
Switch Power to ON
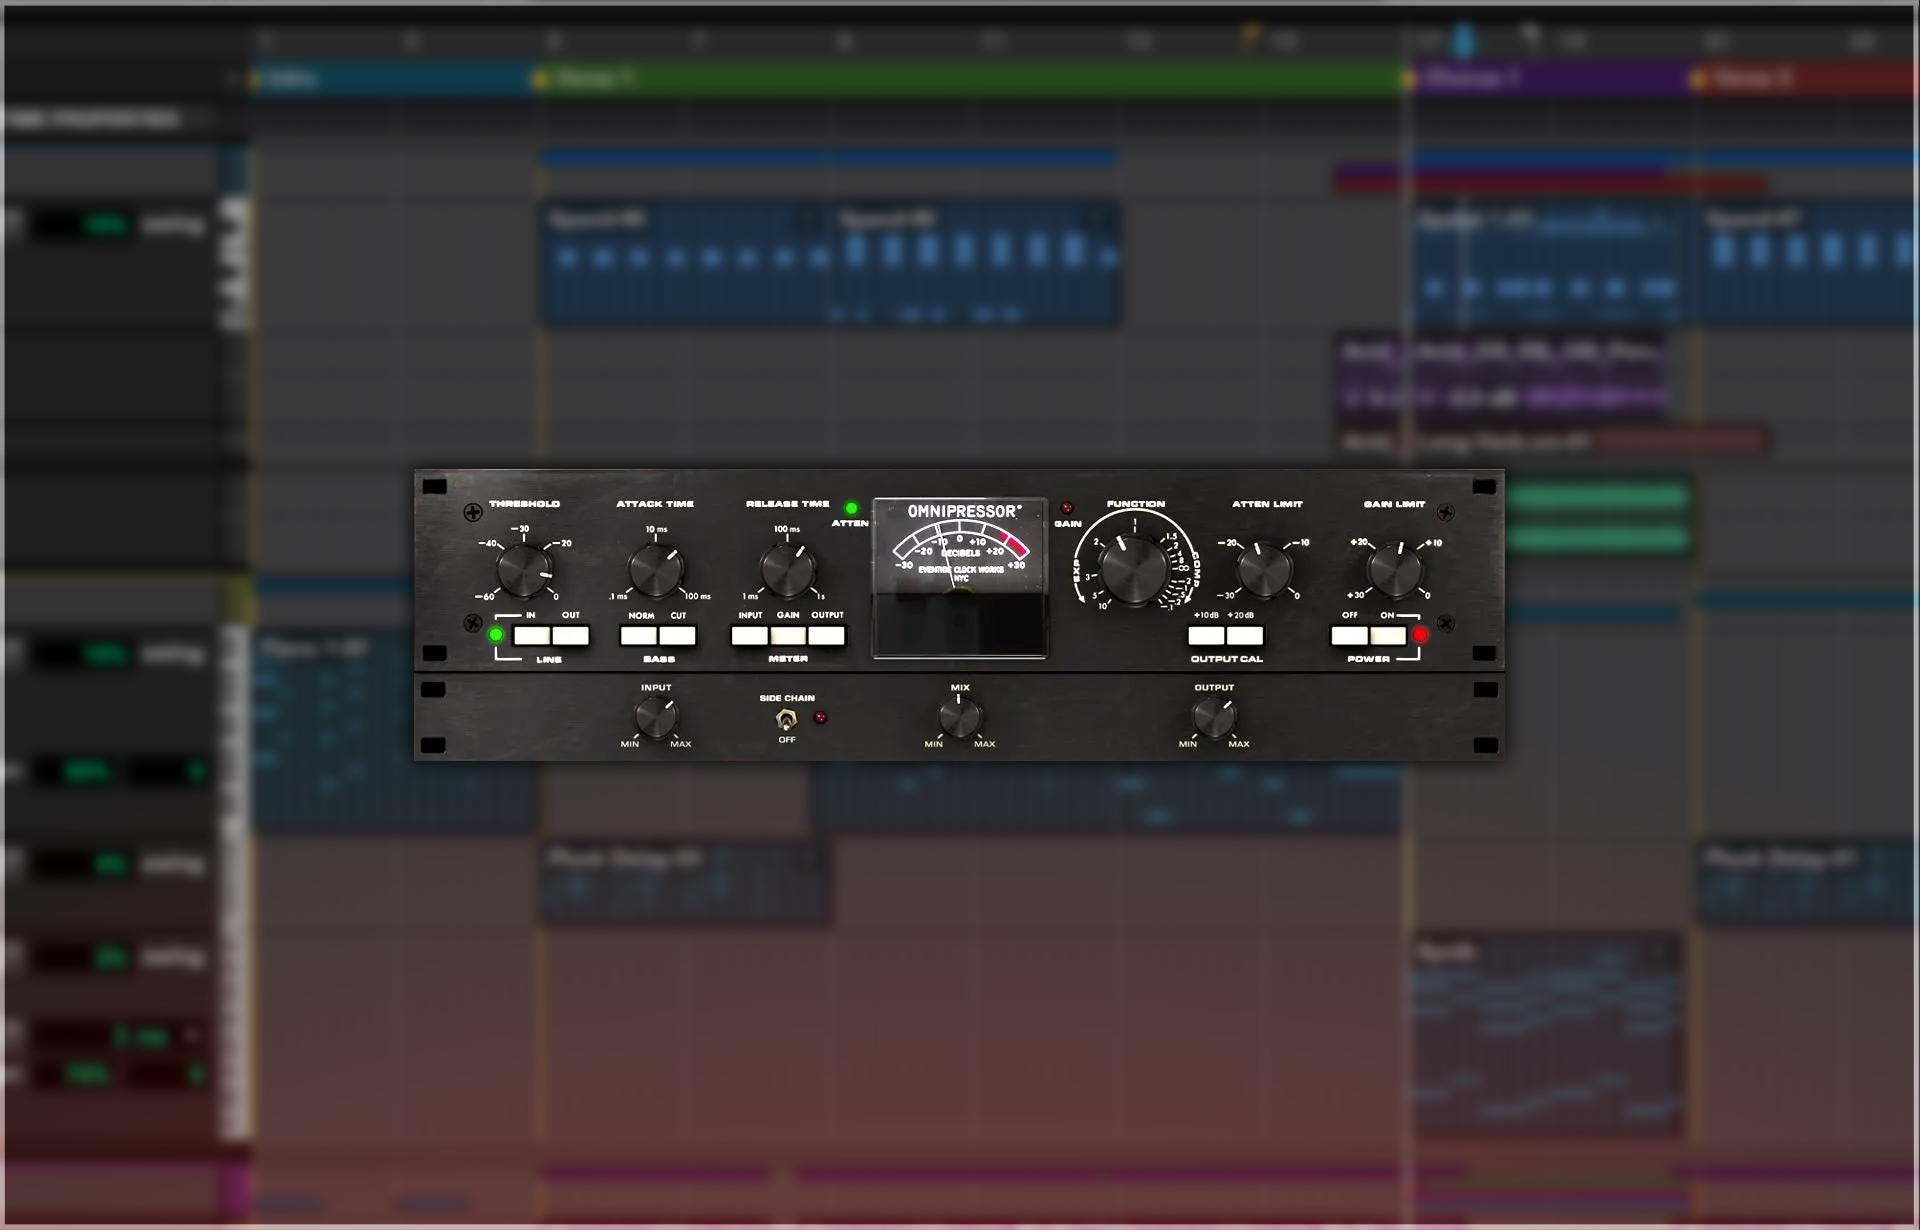point(1388,636)
